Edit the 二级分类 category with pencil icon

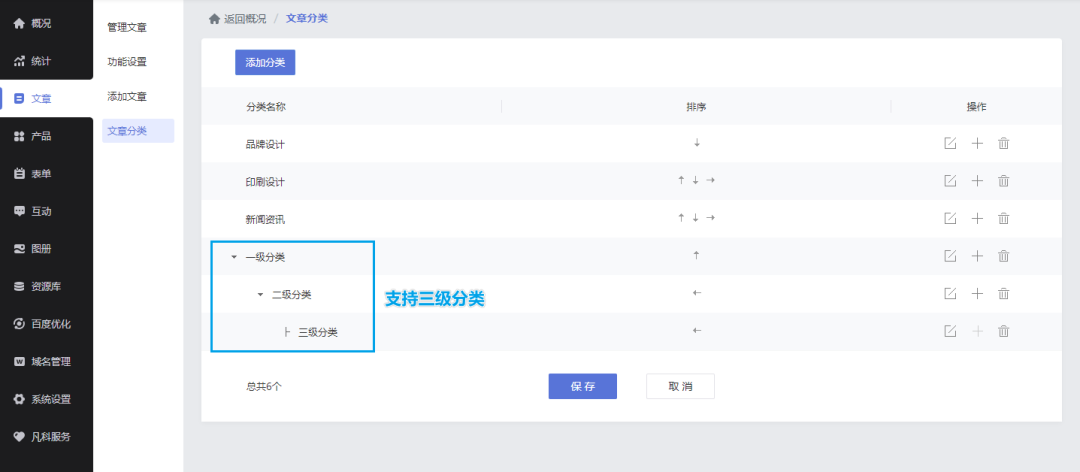pos(950,293)
